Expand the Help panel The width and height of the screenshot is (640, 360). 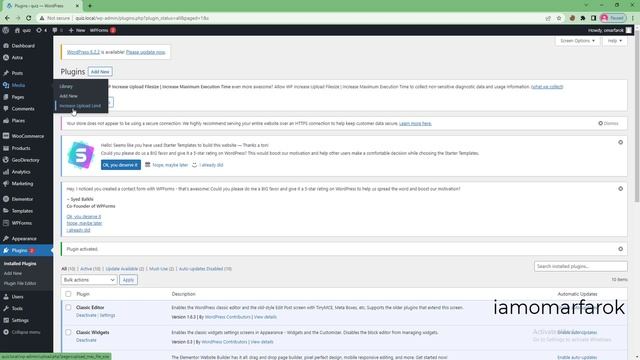(x=614, y=41)
